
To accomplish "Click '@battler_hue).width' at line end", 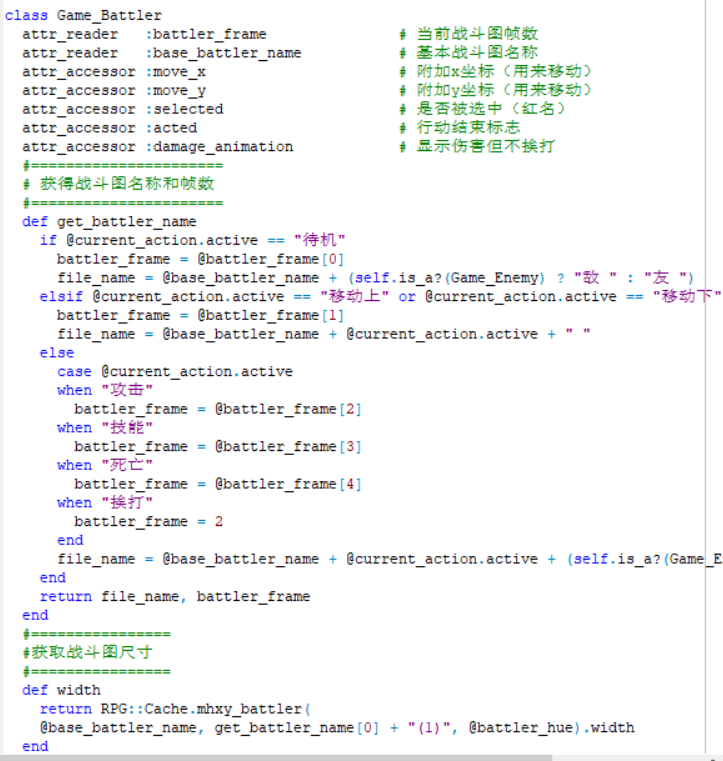I will [x=551, y=728].
